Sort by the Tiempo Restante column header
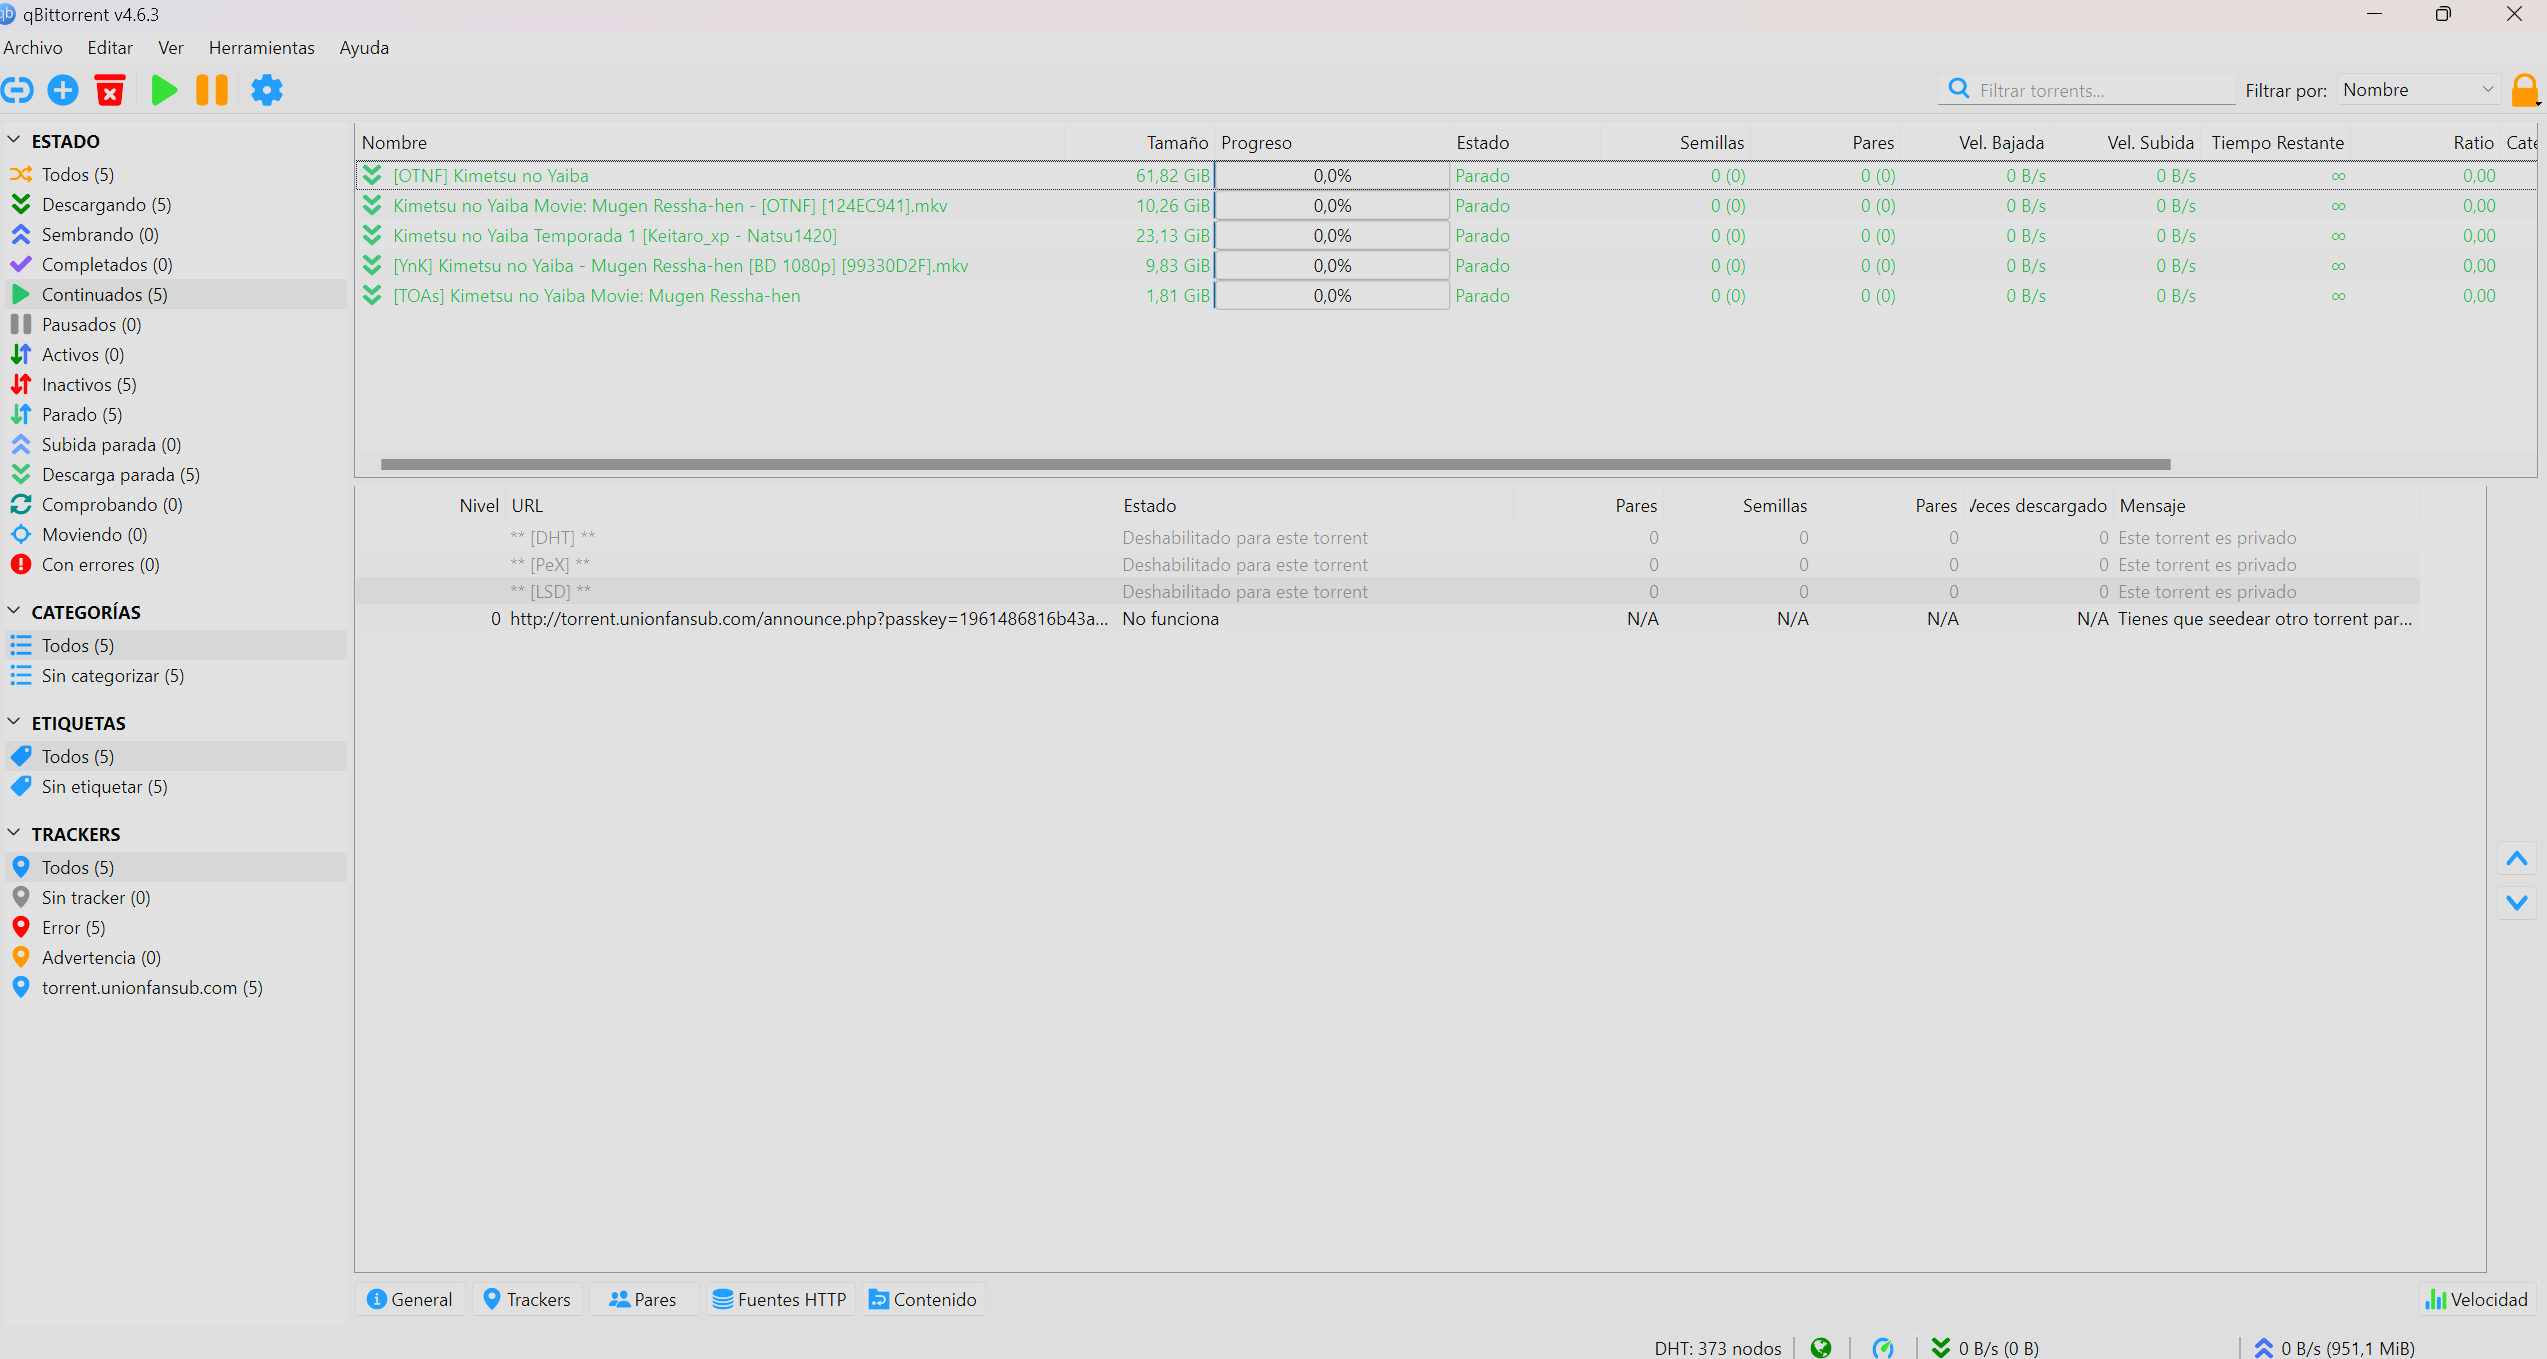This screenshot has width=2547, height=1359. tap(2277, 143)
